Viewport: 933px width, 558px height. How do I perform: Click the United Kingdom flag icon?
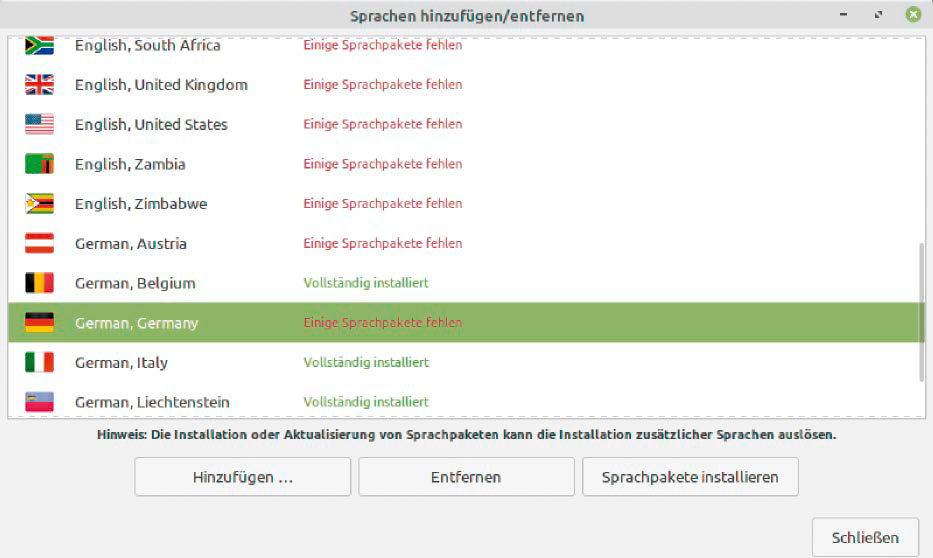click(39, 84)
